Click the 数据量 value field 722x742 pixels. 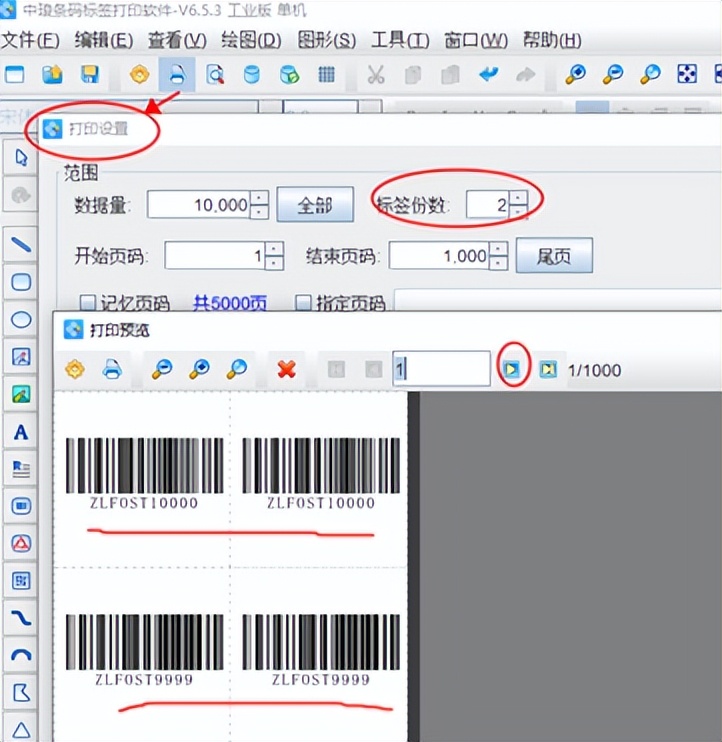click(199, 204)
